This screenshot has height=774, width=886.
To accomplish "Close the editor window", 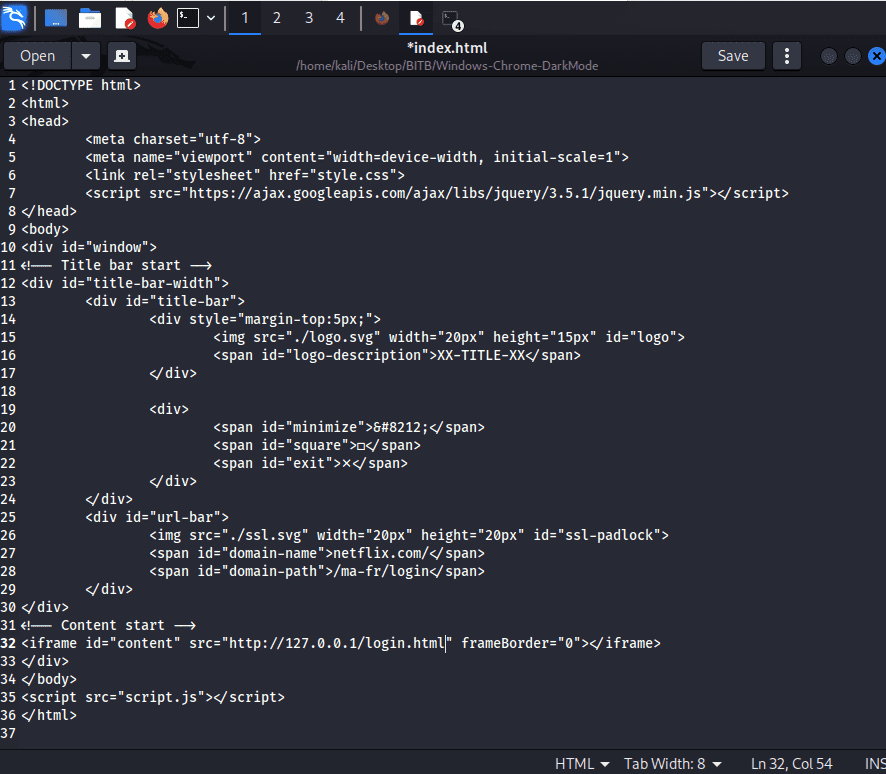I will tap(876, 56).
